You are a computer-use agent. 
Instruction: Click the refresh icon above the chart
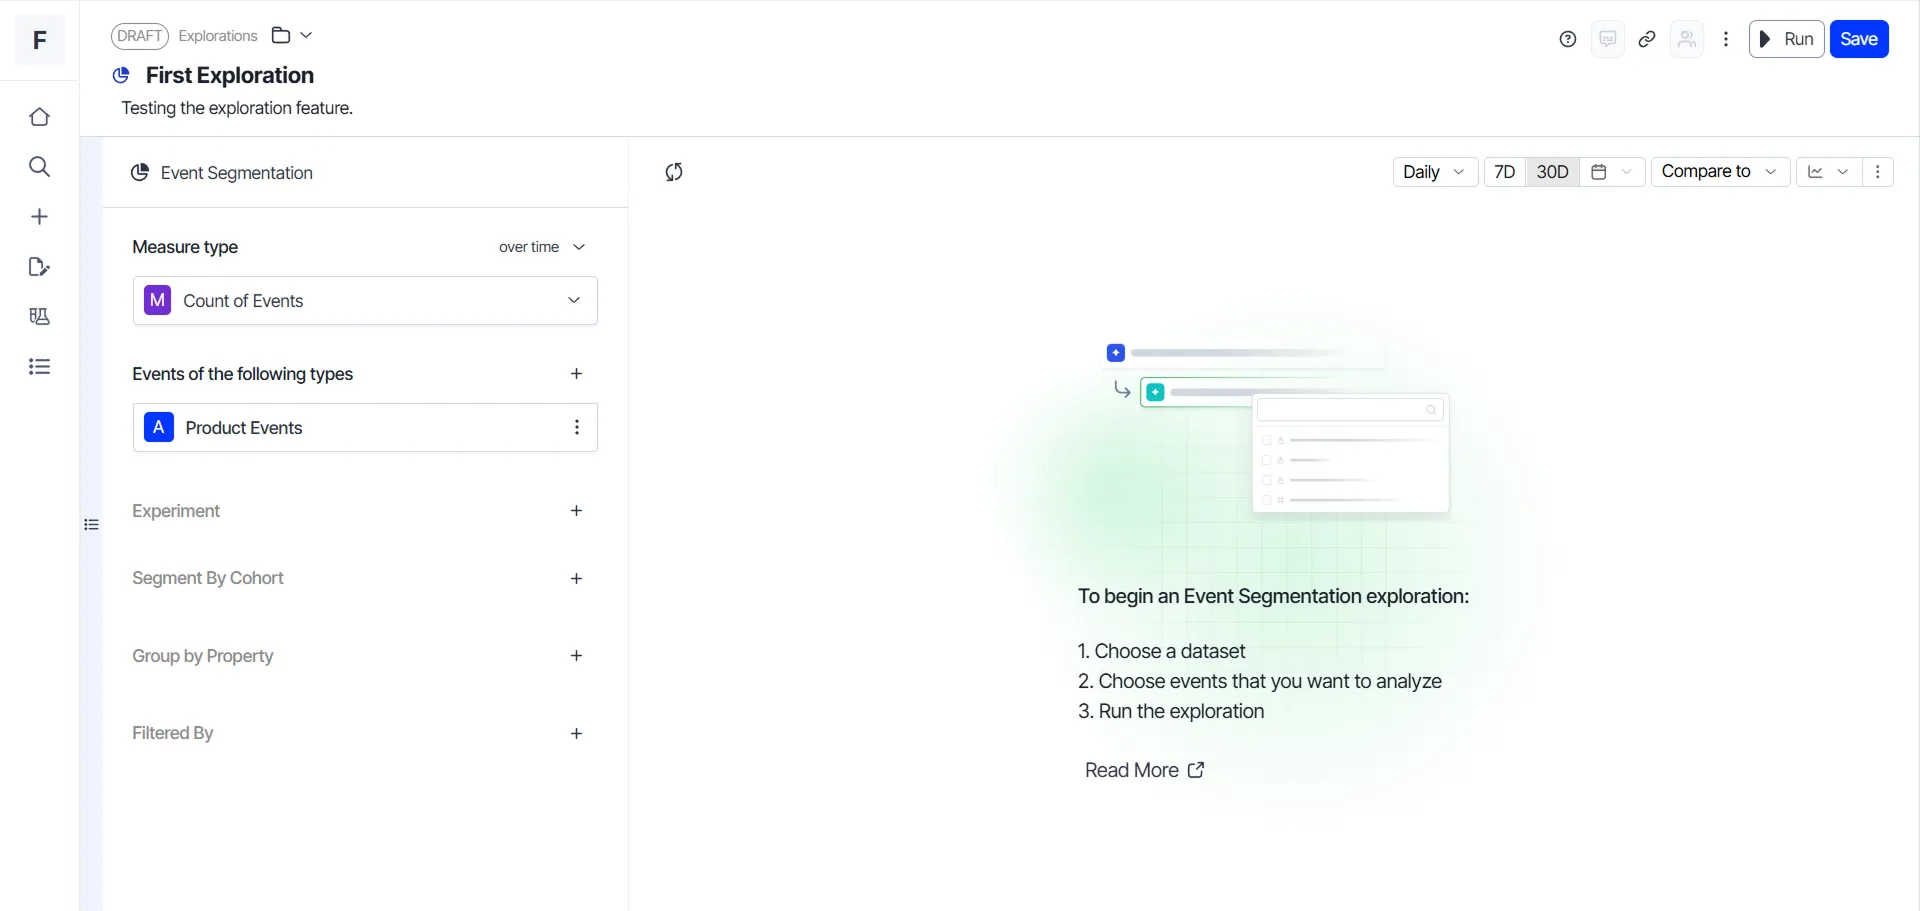tap(674, 172)
